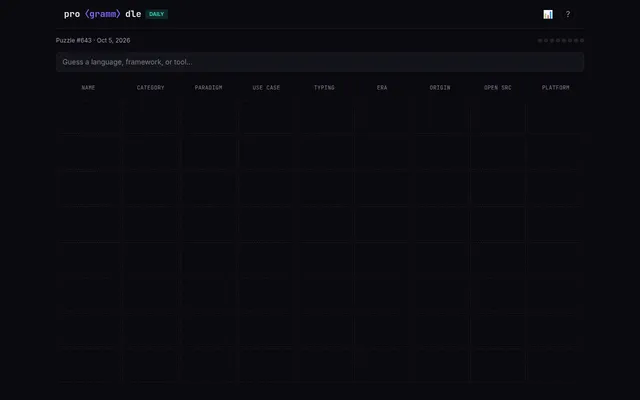Screen dimensions: 640x400
Task: Focus the guess language search field
Action: [x=320, y=62]
